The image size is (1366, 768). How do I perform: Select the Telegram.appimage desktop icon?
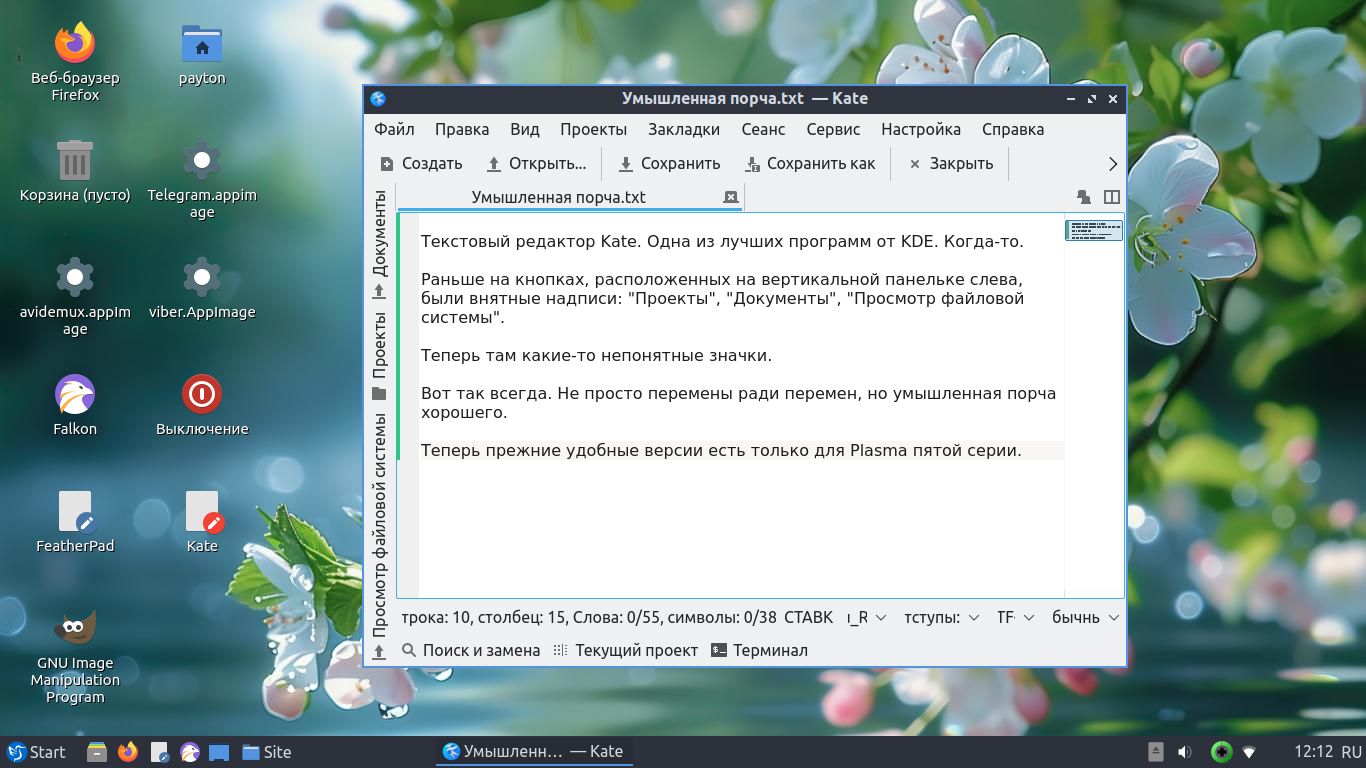(202, 179)
